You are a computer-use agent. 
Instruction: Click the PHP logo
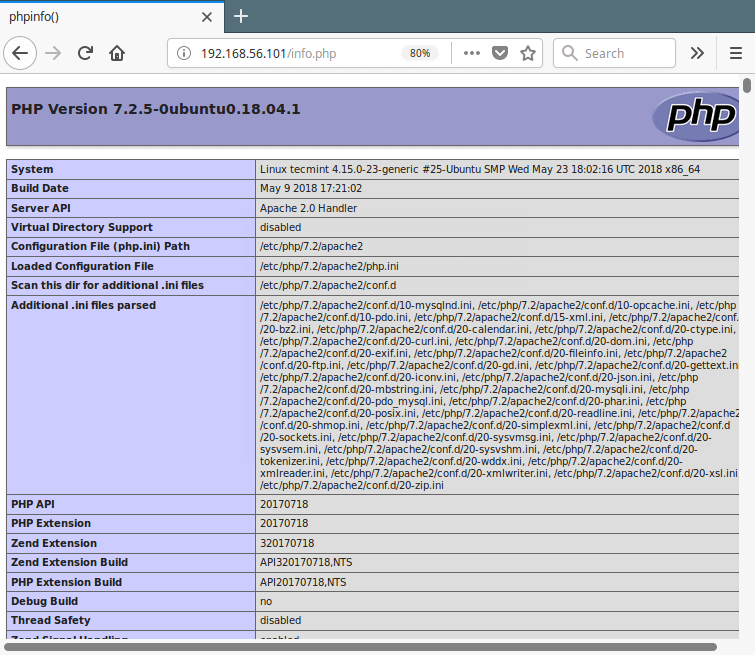click(697, 116)
